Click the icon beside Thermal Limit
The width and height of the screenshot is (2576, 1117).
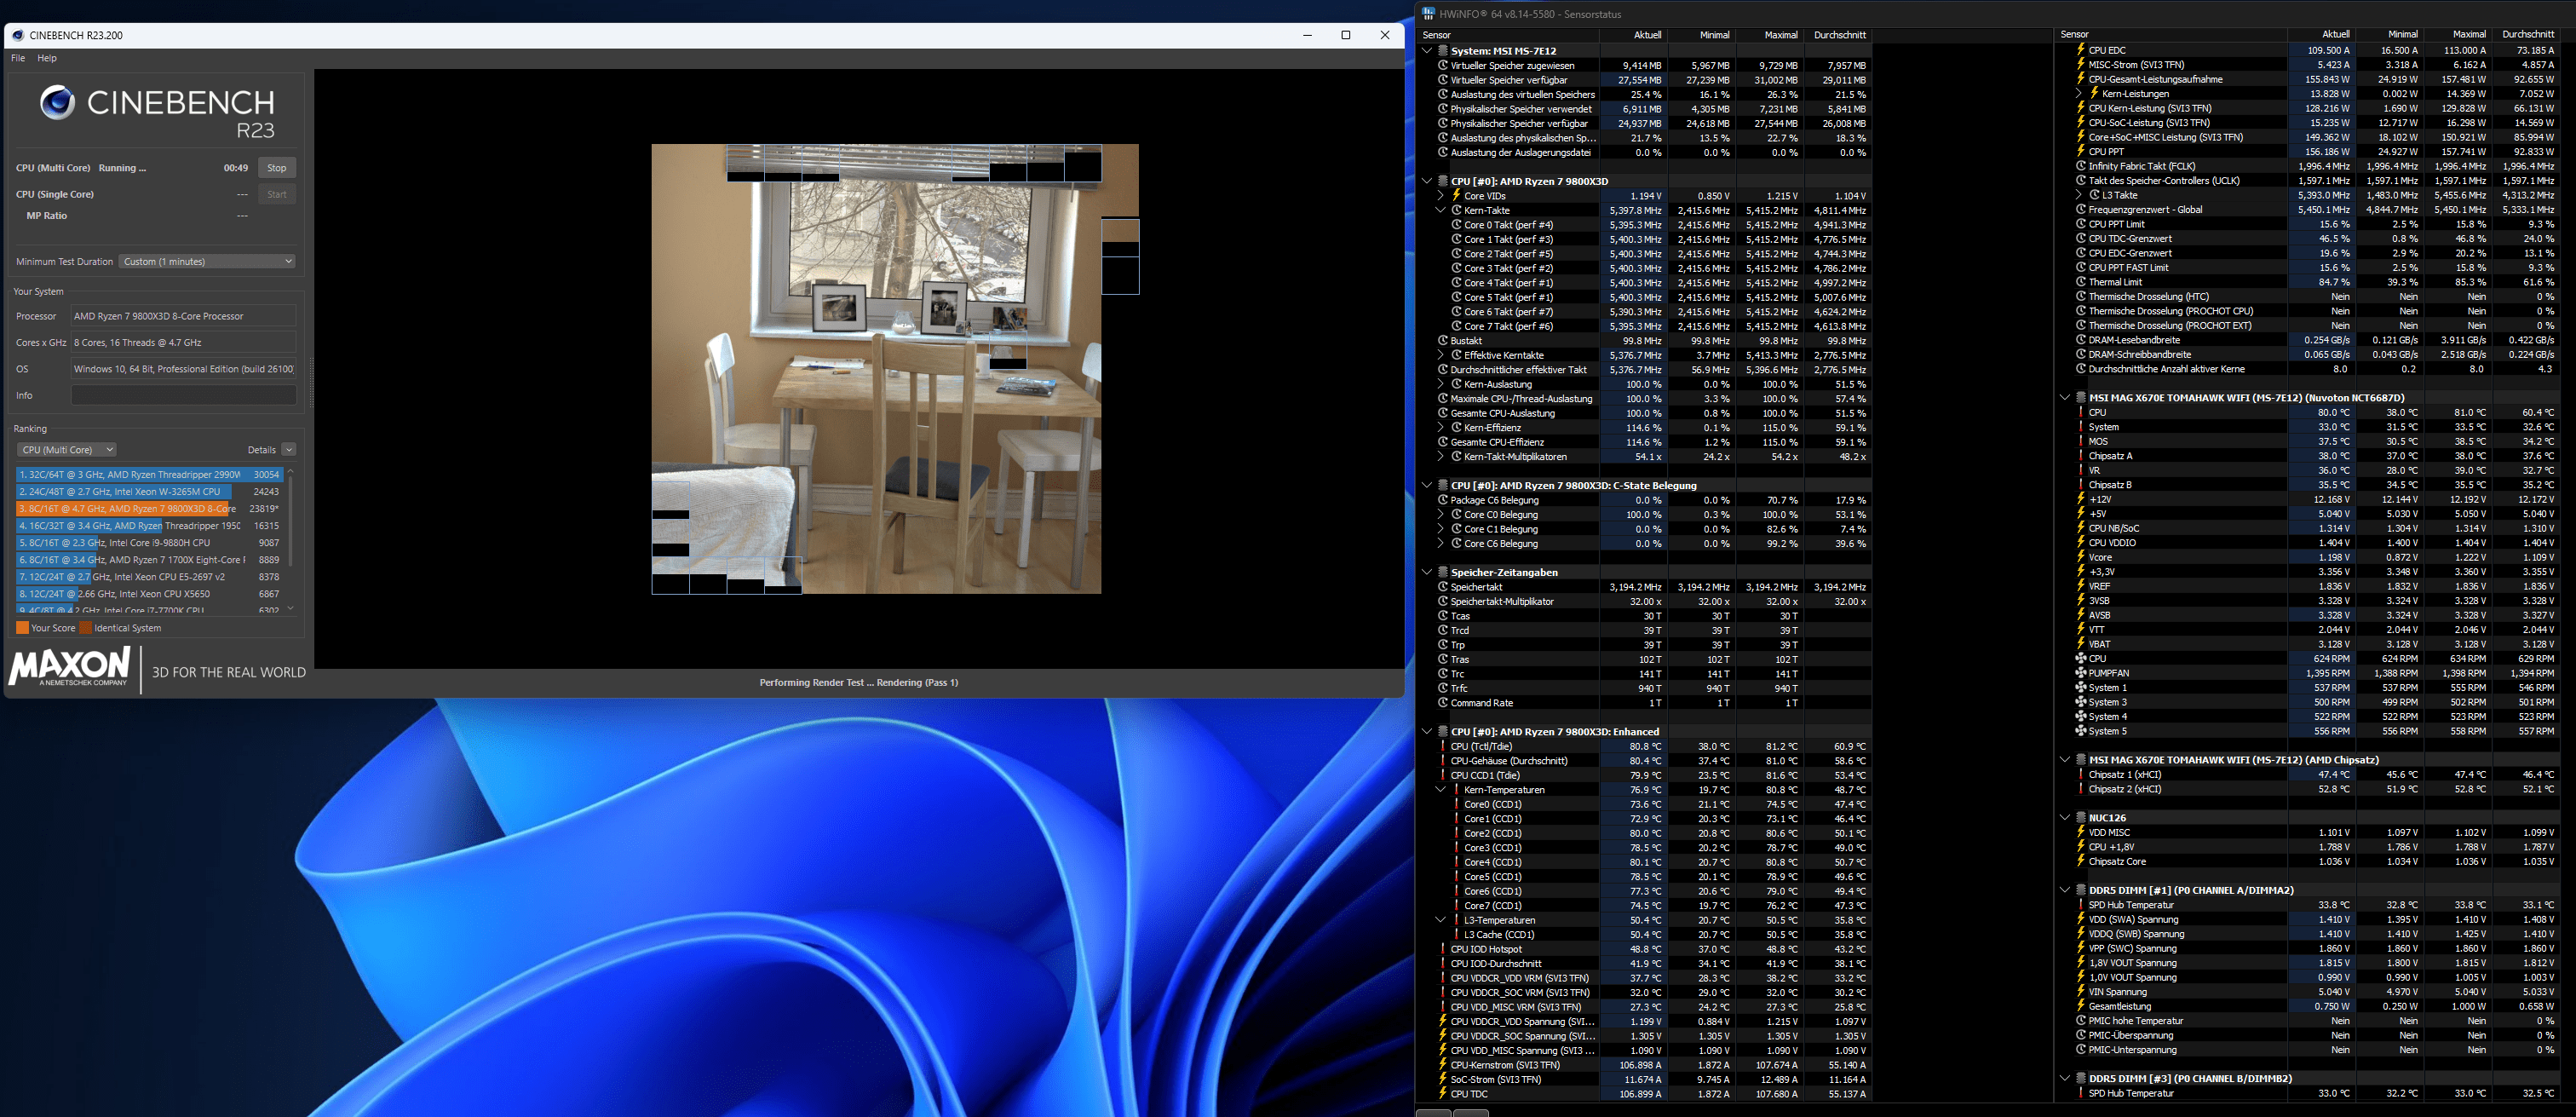tap(2081, 283)
